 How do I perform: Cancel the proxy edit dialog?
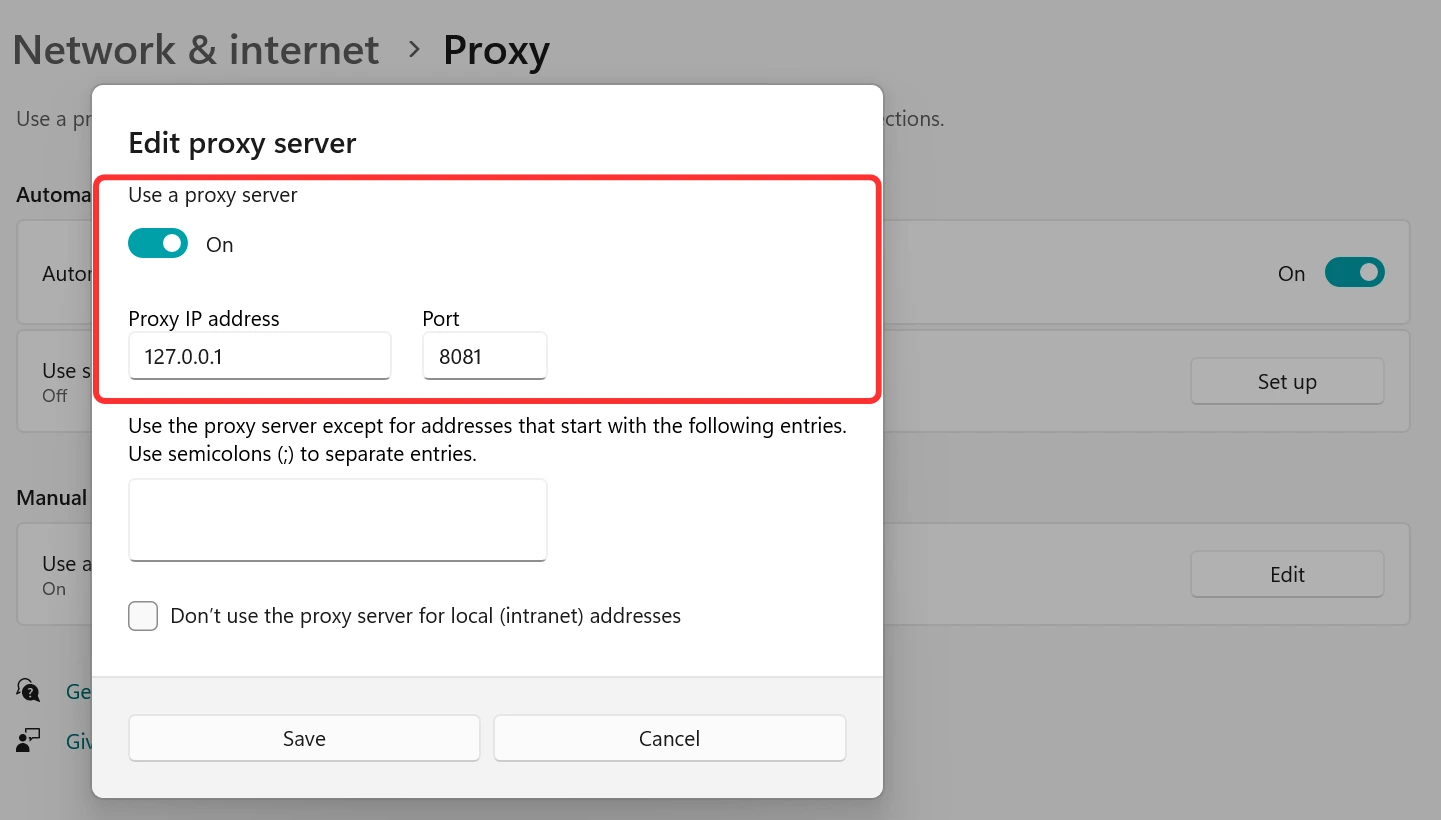click(x=669, y=738)
